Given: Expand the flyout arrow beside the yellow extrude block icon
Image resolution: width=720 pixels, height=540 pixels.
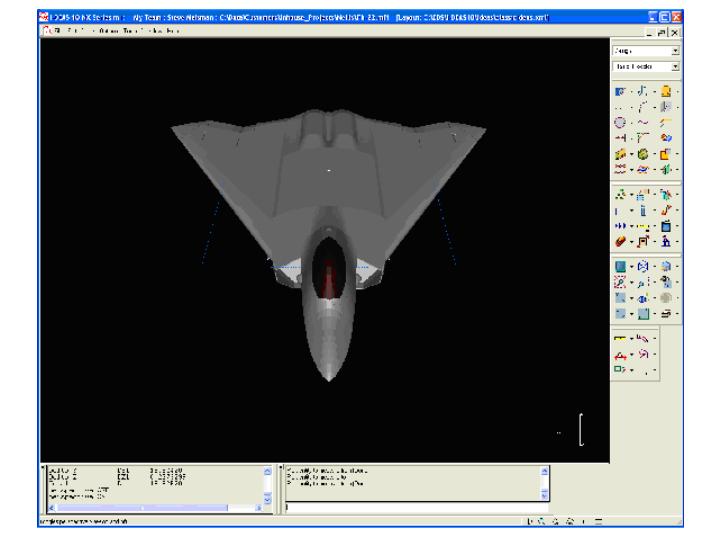Looking at the screenshot, I should (x=632, y=155).
